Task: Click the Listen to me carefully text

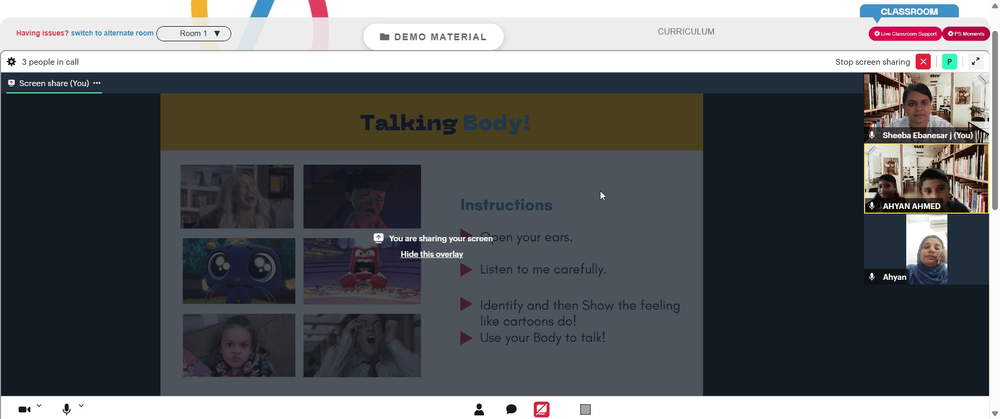Action: pos(543,269)
